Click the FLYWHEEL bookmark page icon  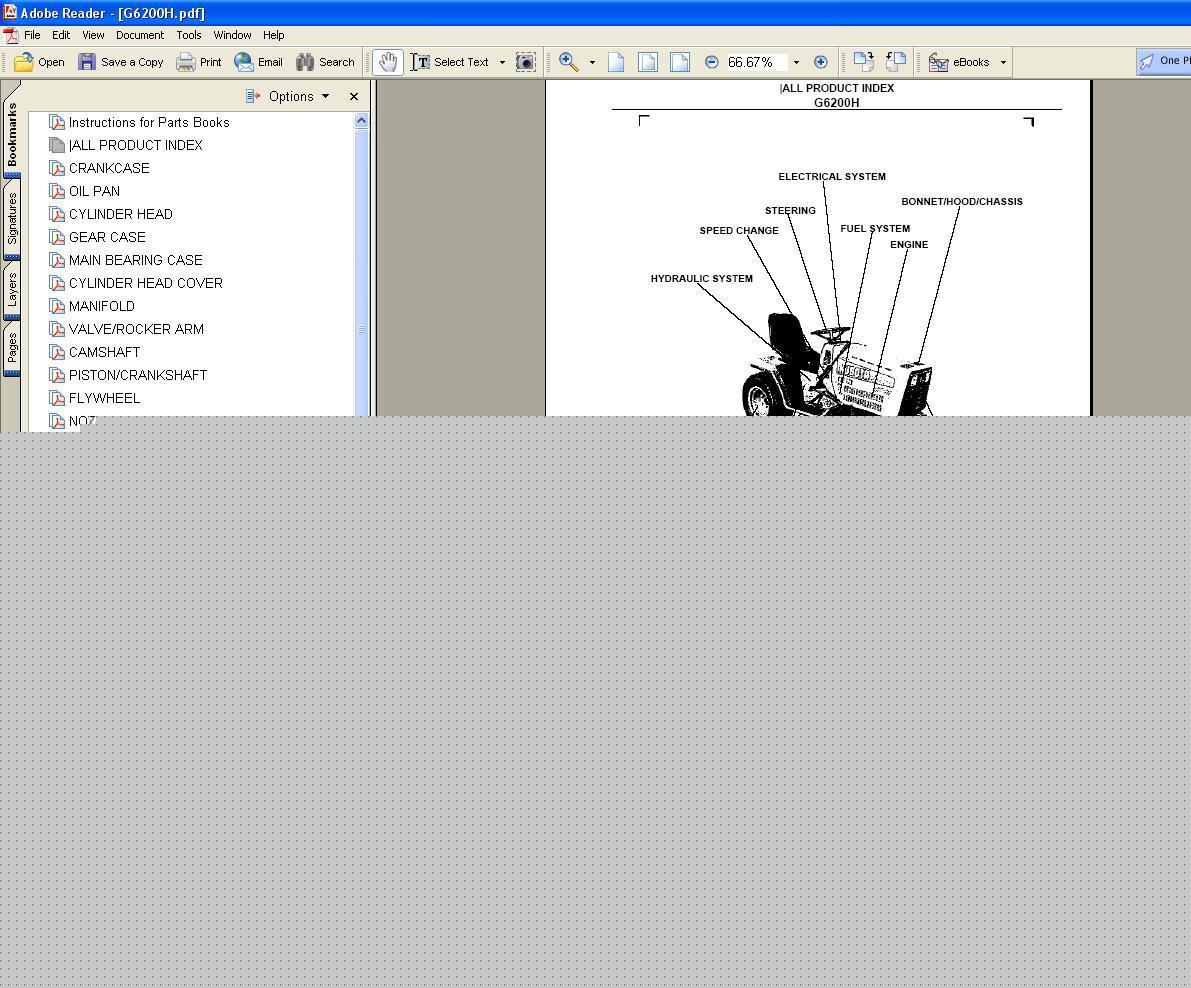[x=57, y=398]
